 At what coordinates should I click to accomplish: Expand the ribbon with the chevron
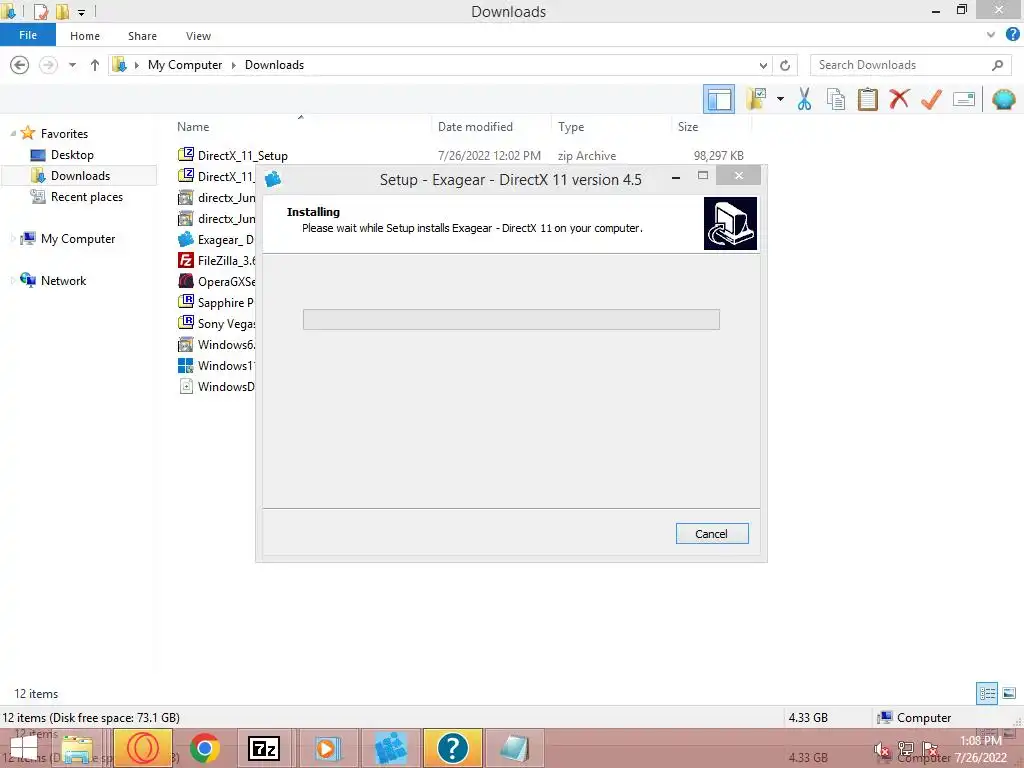(991, 35)
